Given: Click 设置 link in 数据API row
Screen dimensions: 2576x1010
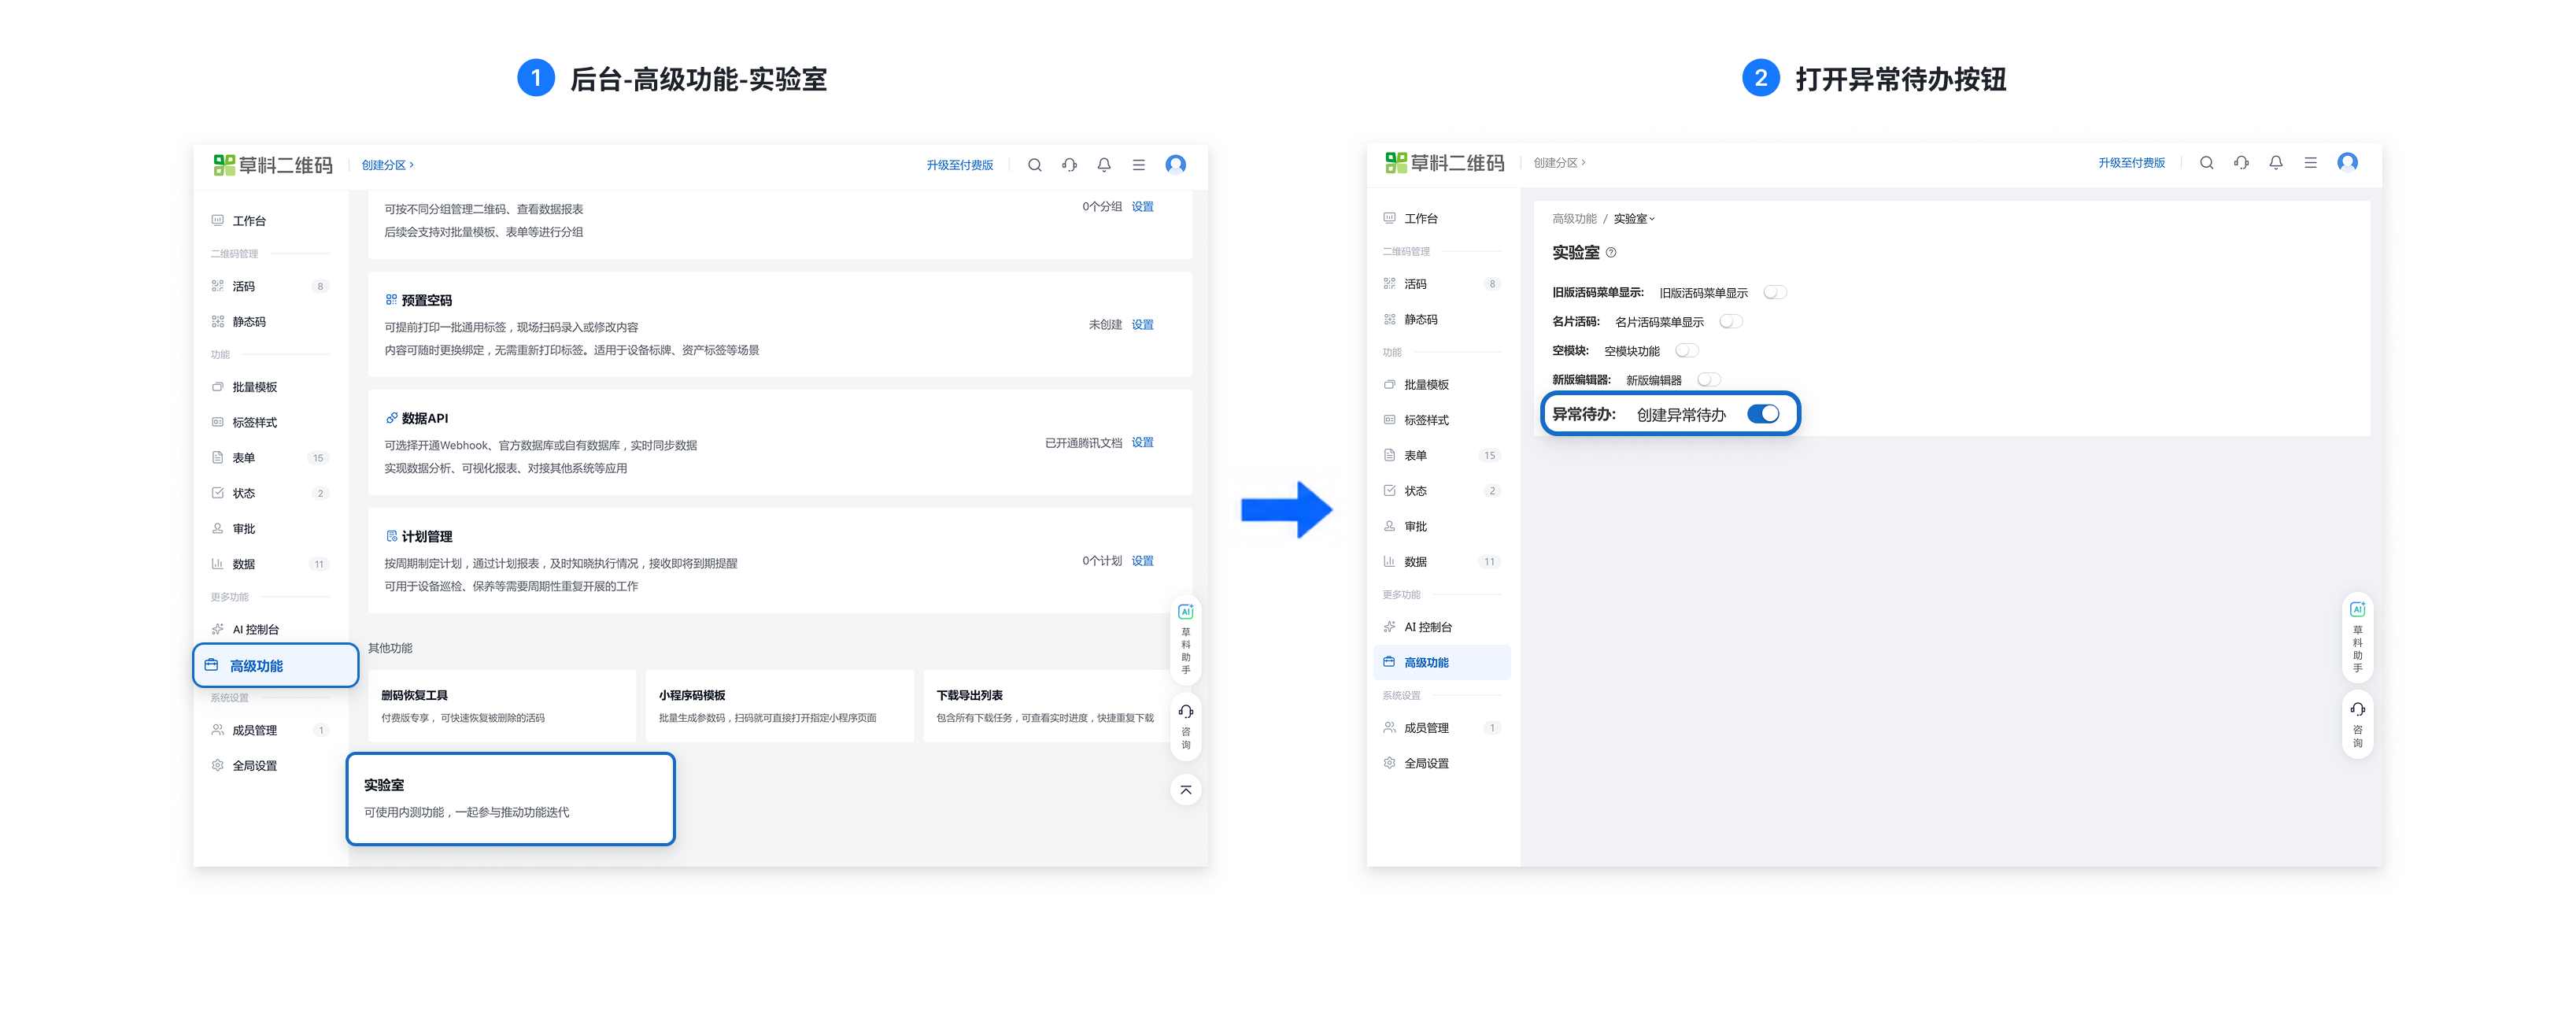Looking at the screenshot, I should (1142, 443).
